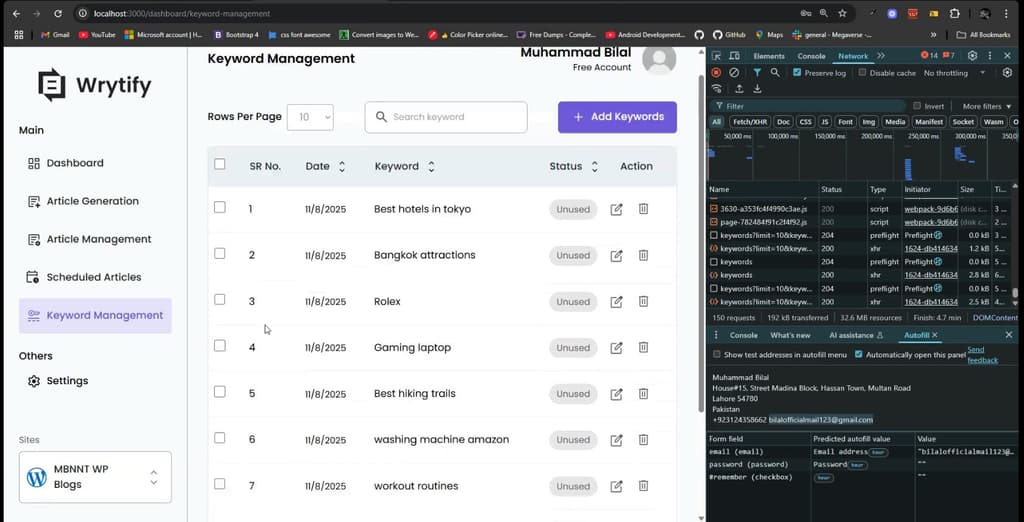Enable the Disable cache option
The height and width of the screenshot is (522, 1024).
pyautogui.click(x=862, y=73)
